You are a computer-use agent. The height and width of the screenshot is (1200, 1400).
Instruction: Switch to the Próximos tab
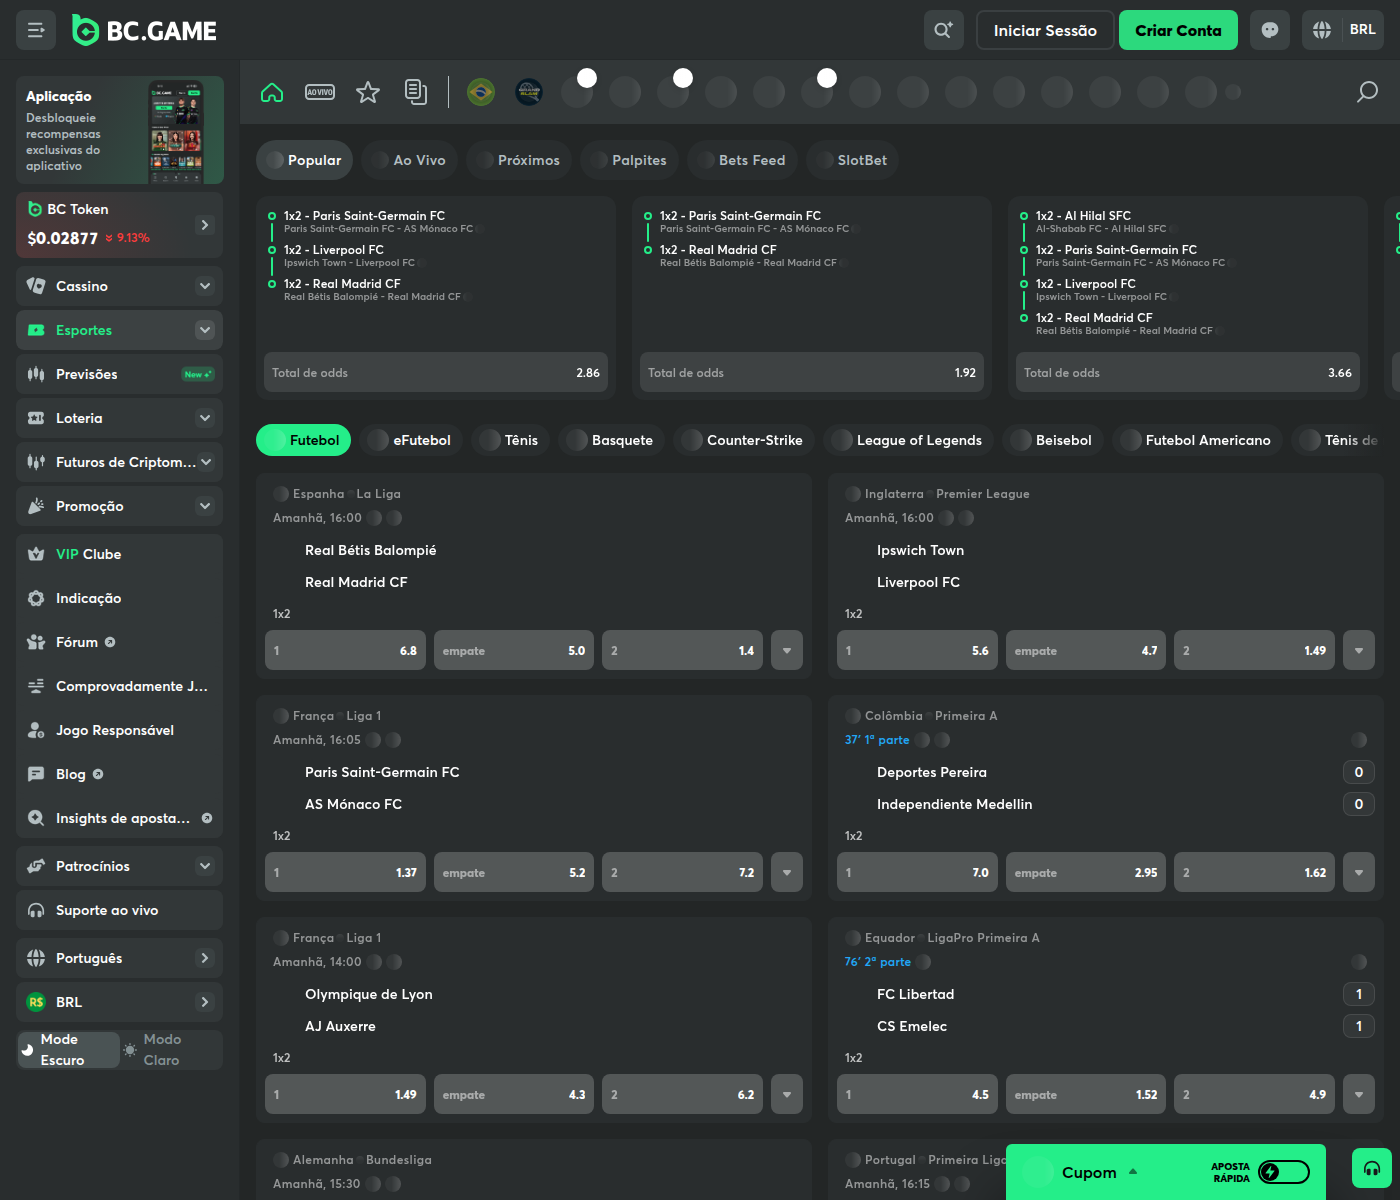coord(518,160)
